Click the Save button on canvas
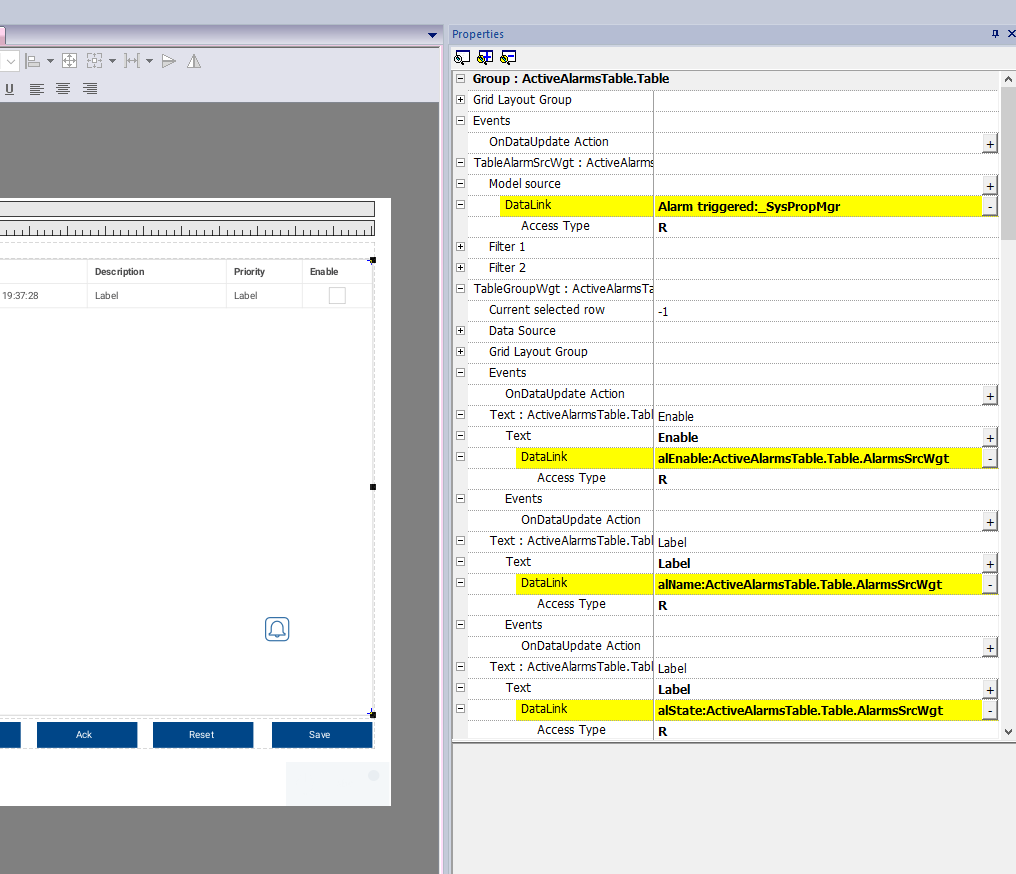1016x874 pixels. coord(322,735)
